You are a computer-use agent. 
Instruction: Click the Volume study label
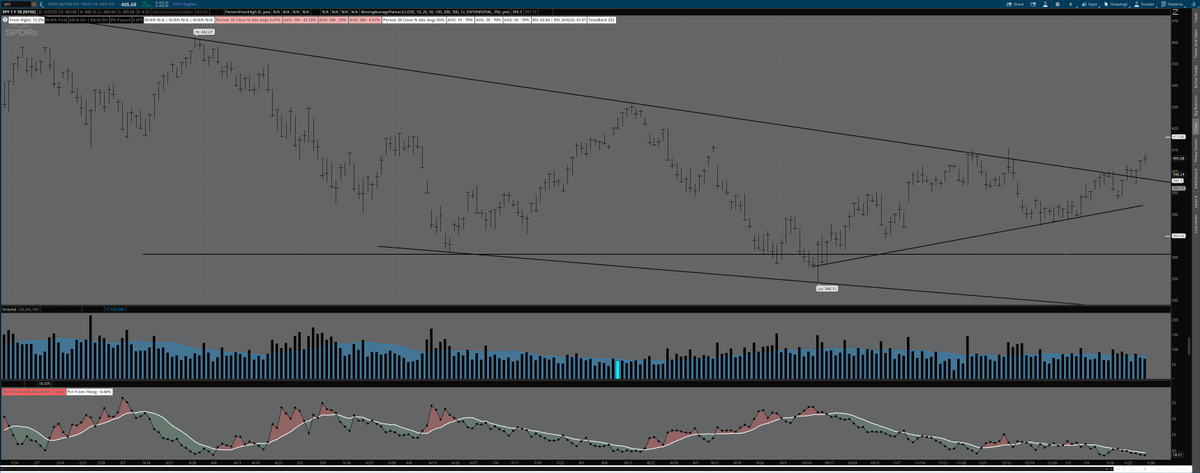pos(8,310)
